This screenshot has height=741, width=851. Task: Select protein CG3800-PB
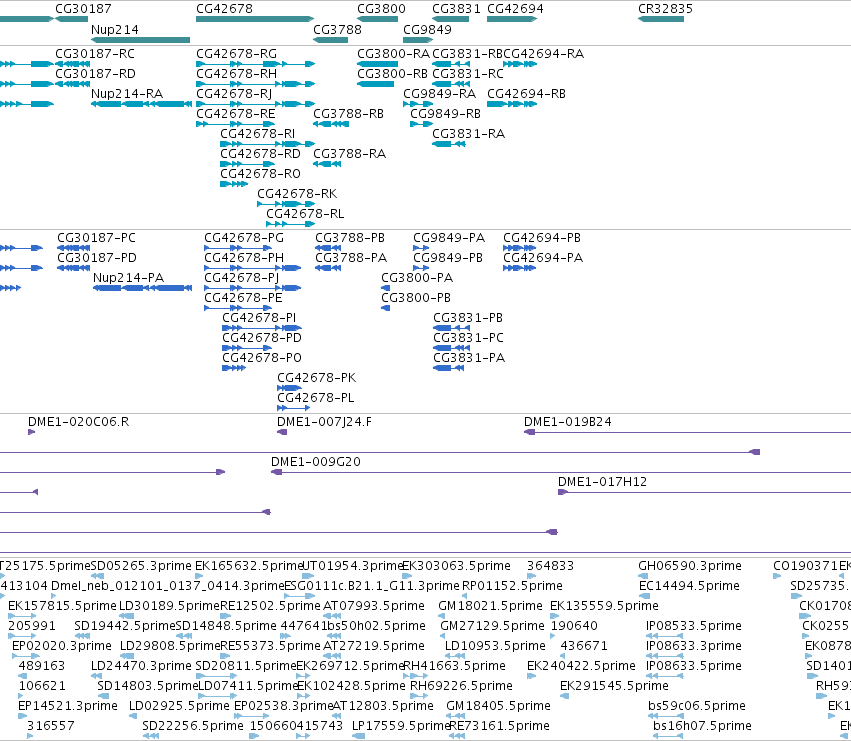(416, 298)
